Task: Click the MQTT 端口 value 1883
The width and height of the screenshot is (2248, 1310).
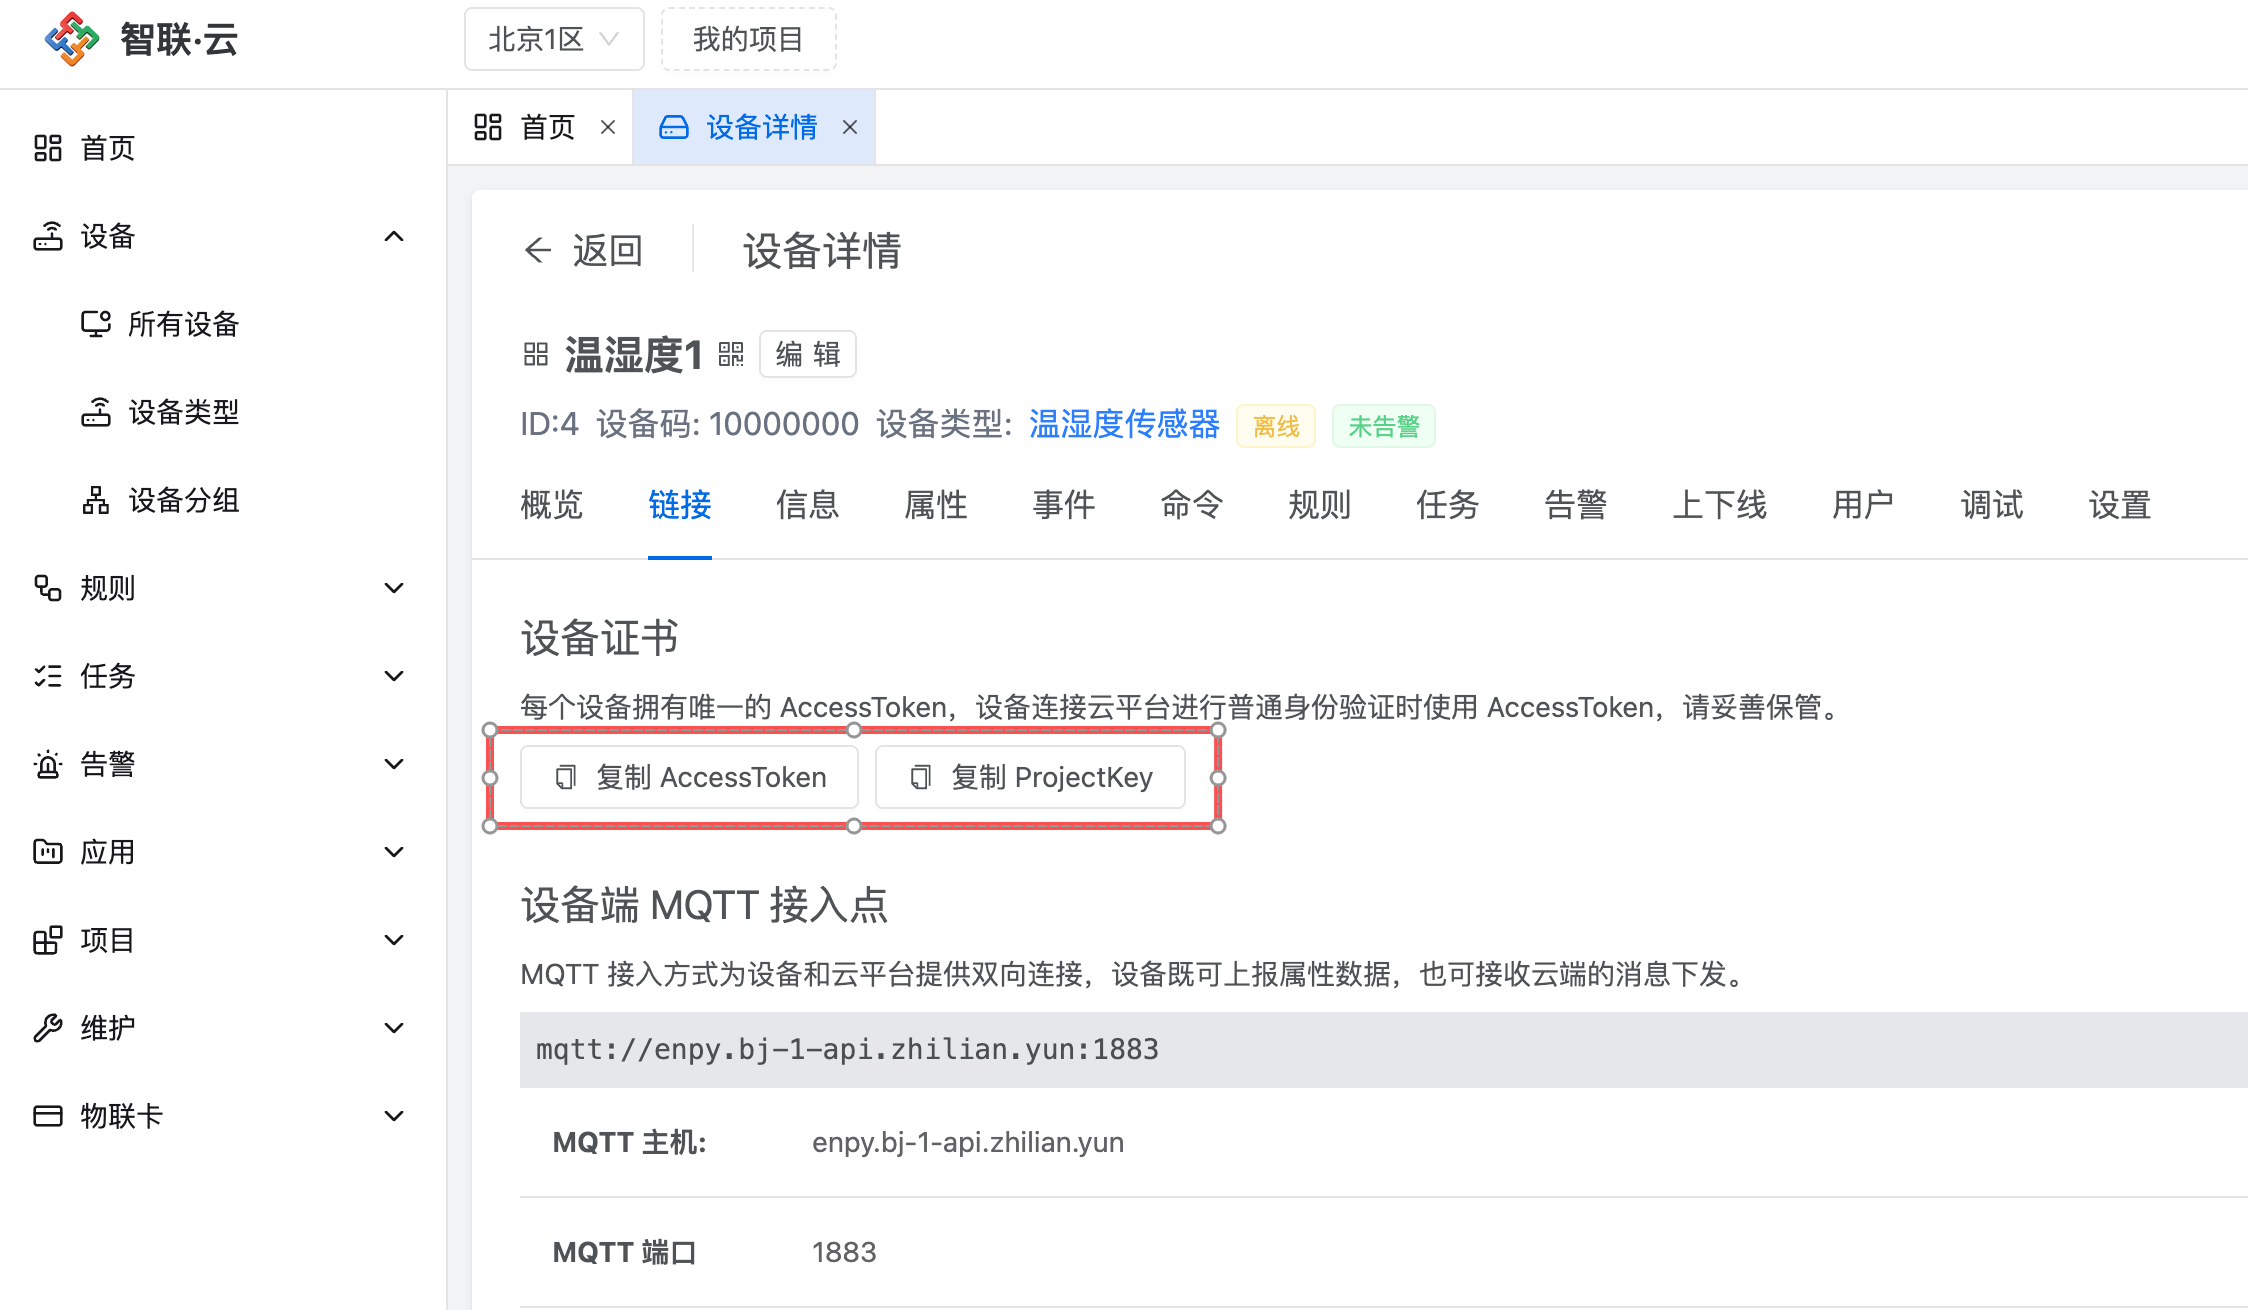Action: (844, 1252)
